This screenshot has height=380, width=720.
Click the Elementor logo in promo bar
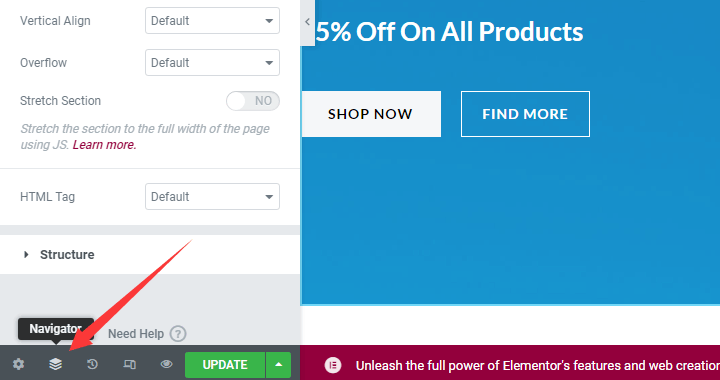click(333, 365)
